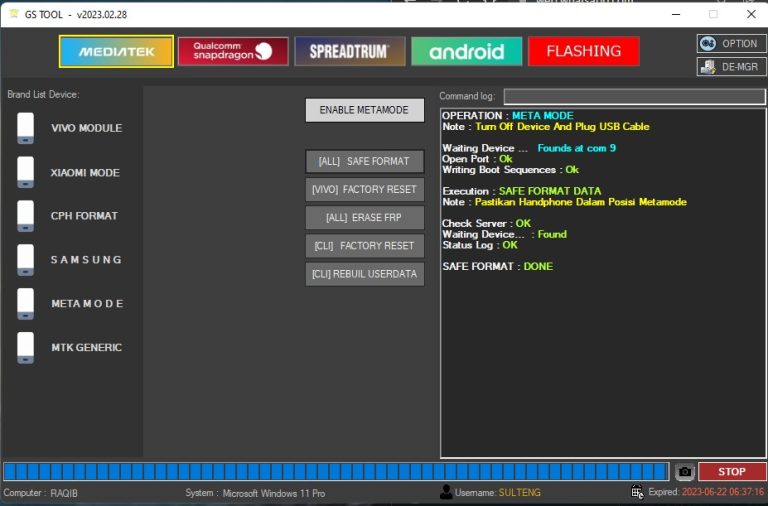Select the MediaTek platform tab
Screen dimensions: 768x506
tap(116, 51)
